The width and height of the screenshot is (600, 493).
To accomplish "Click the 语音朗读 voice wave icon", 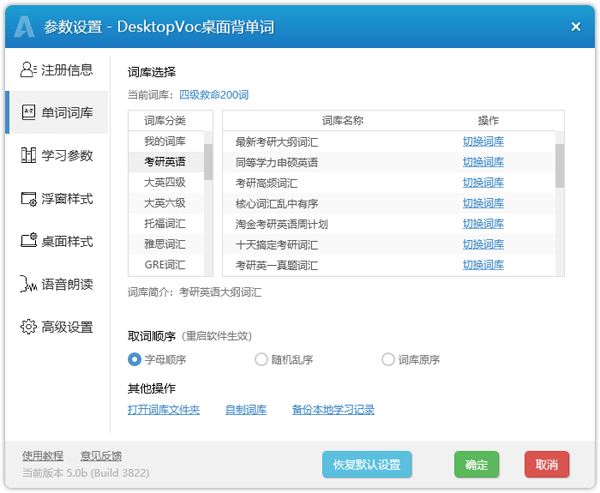I will (28, 284).
